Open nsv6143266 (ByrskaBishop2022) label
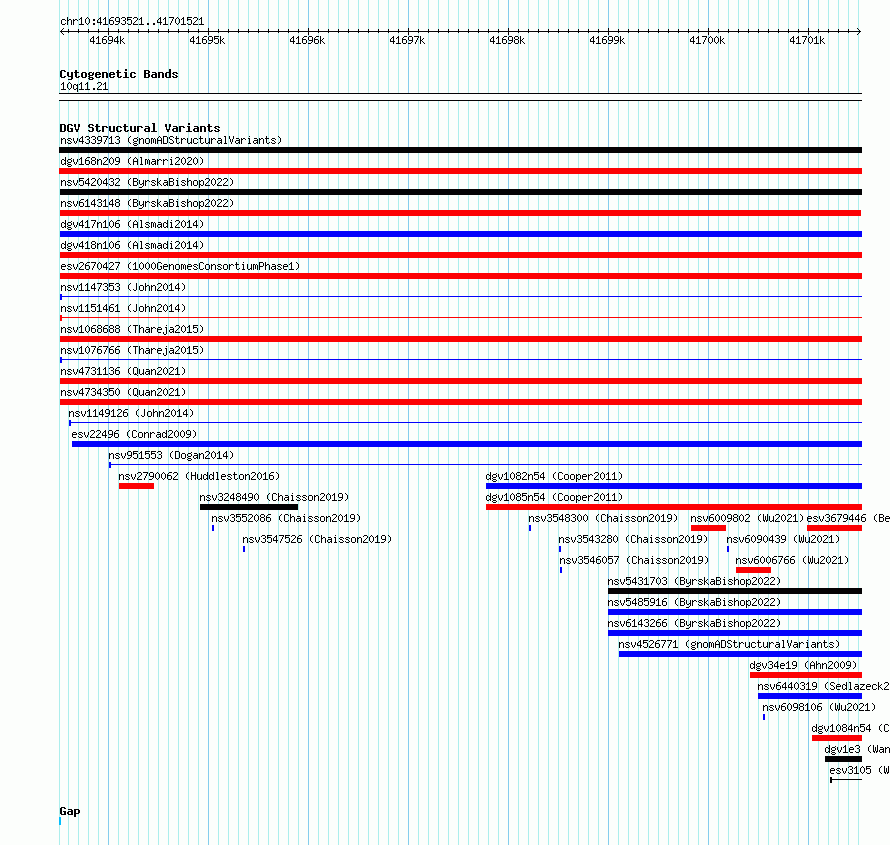890x845 pixels. click(694, 623)
